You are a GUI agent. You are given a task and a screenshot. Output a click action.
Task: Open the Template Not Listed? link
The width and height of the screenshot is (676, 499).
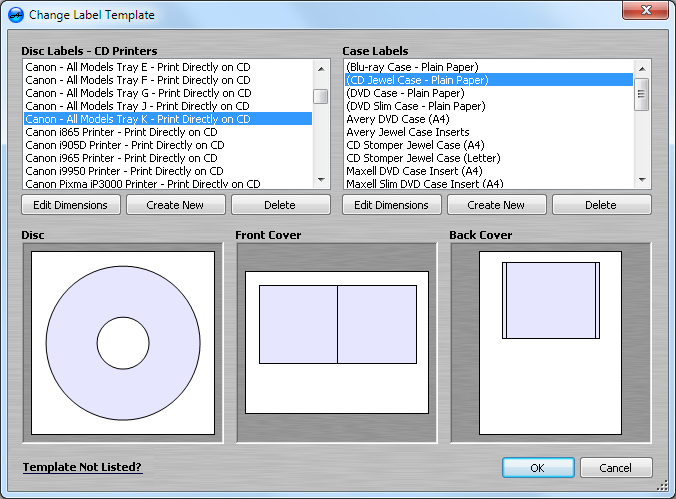82,467
